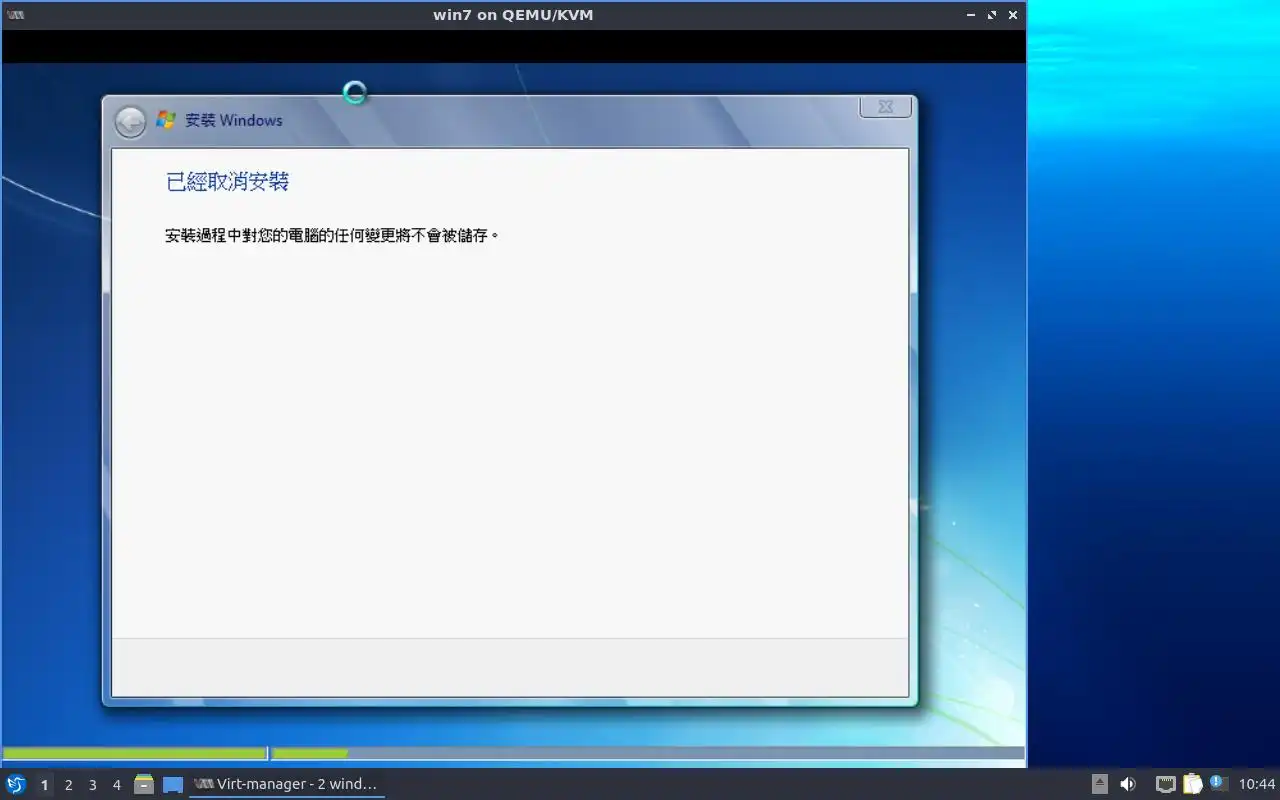
Task: Minimize the win7 on QEMU/KVM window
Action: click(970, 15)
